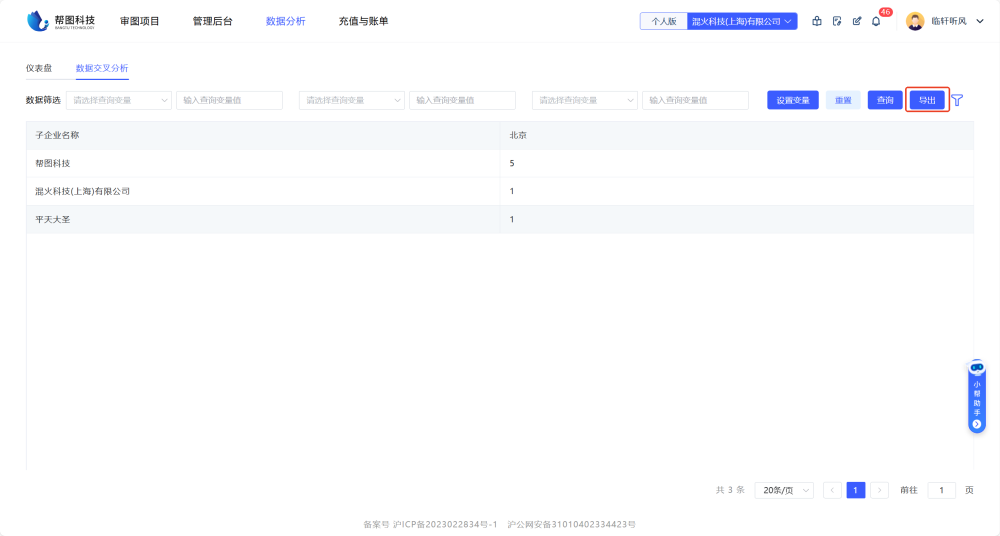Image resolution: width=1000 pixels, height=536 pixels.
Task: Switch to 个人版 mode
Action: (664, 21)
